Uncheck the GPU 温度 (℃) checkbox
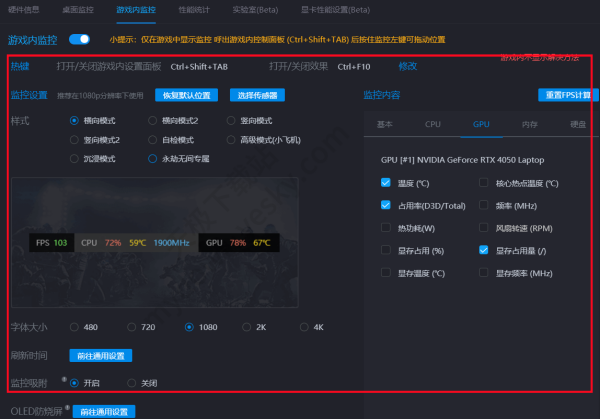This screenshot has height=419, width=600. pyautogui.click(x=386, y=183)
